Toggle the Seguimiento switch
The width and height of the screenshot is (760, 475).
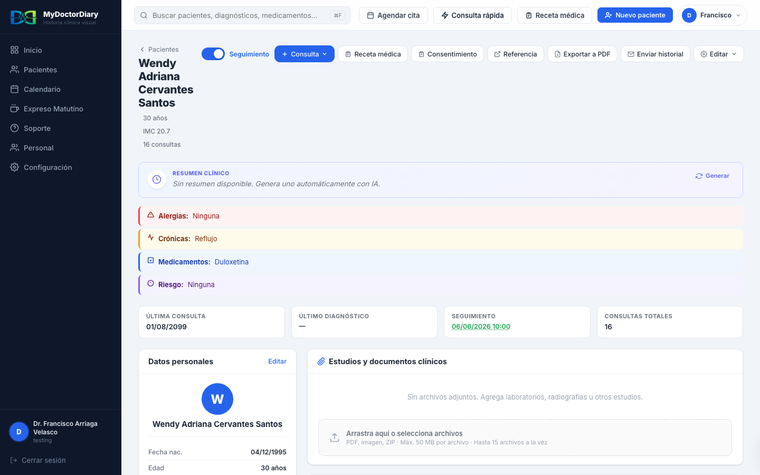(213, 54)
